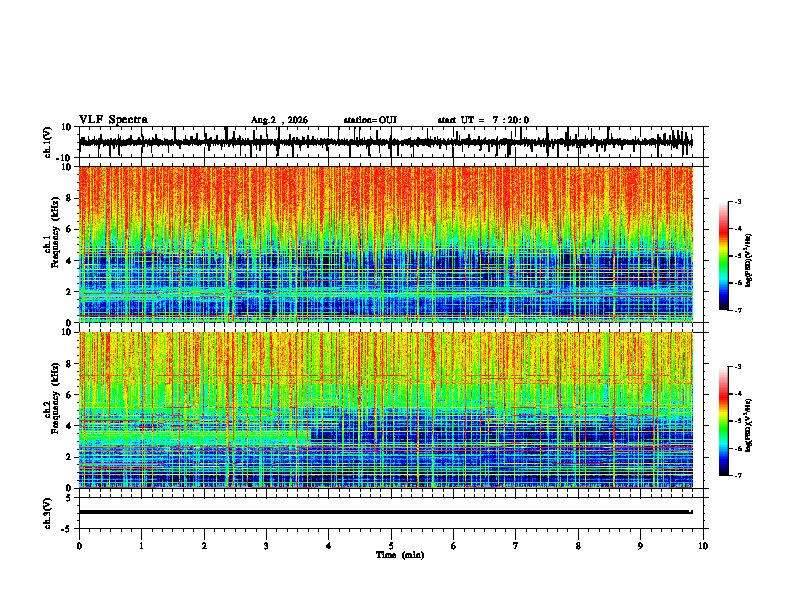The height and width of the screenshot is (612, 792).
Task: Click the "-5" tick on ch.3(V) axis
Action: [x=67, y=529]
